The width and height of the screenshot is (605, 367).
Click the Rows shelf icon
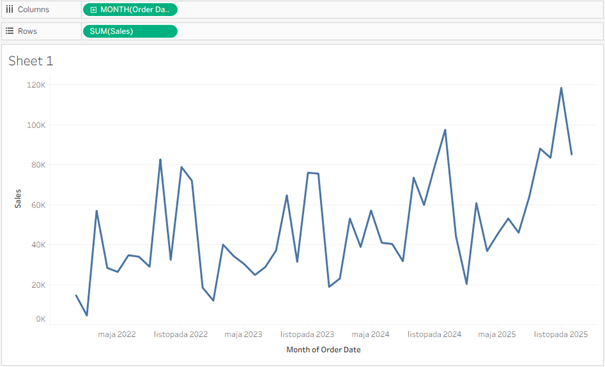[x=10, y=31]
